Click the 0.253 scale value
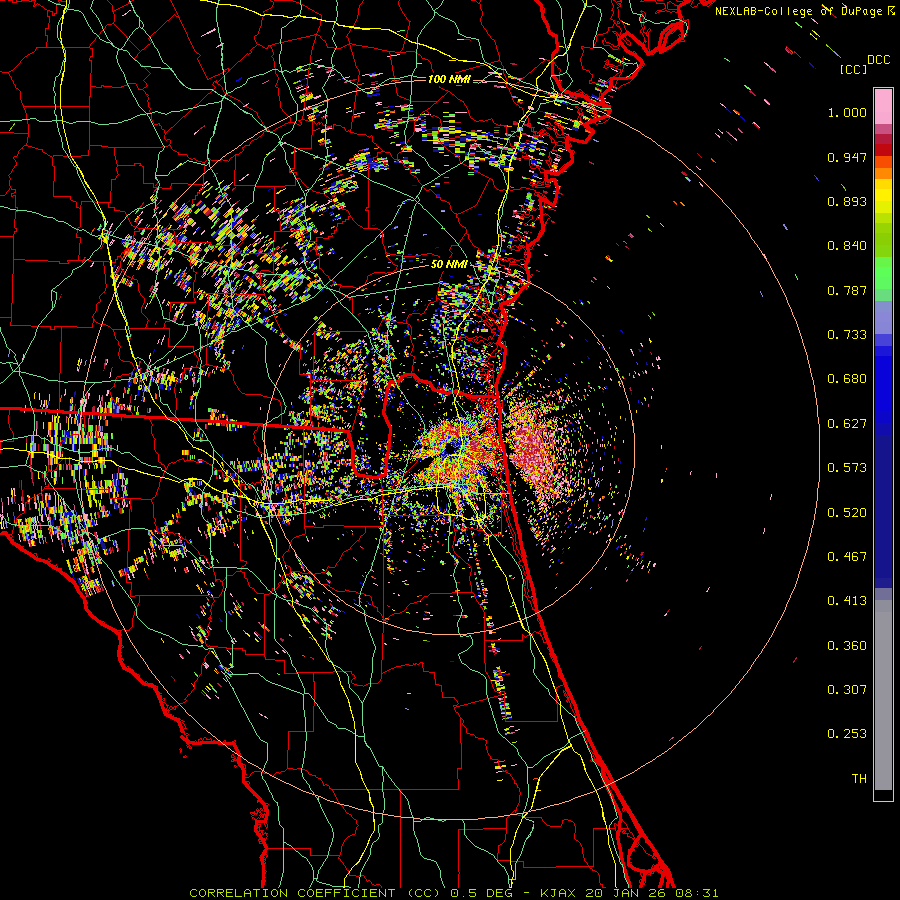900x900 pixels. pos(847,734)
